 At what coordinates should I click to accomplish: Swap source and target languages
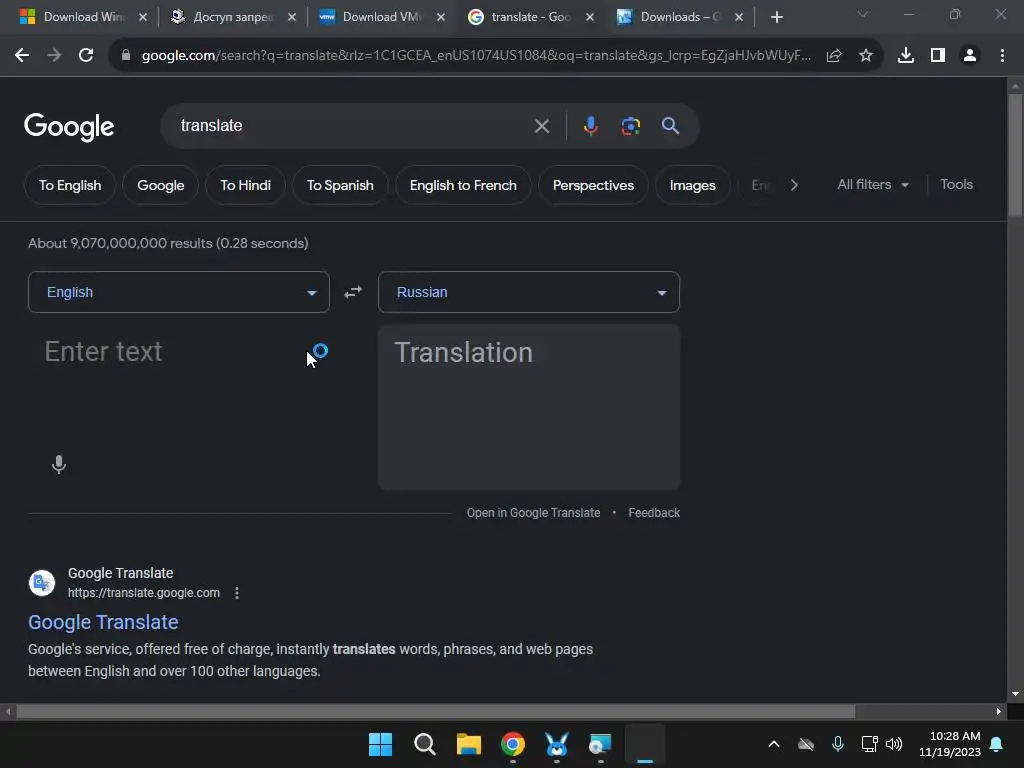click(x=353, y=292)
